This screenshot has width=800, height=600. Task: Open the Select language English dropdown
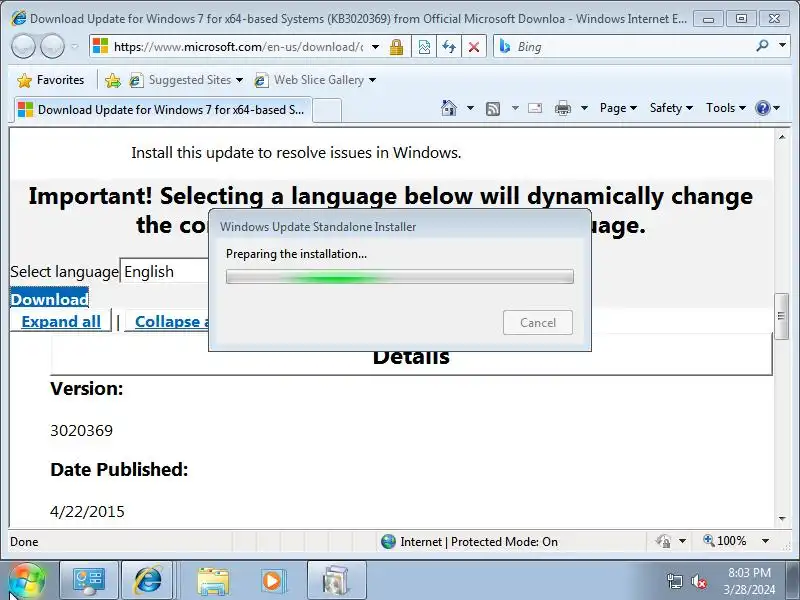(164, 271)
